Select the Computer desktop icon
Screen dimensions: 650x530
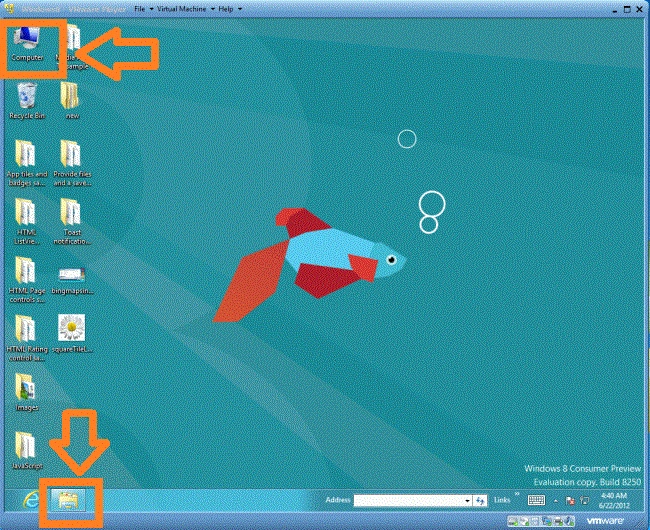coord(27,44)
